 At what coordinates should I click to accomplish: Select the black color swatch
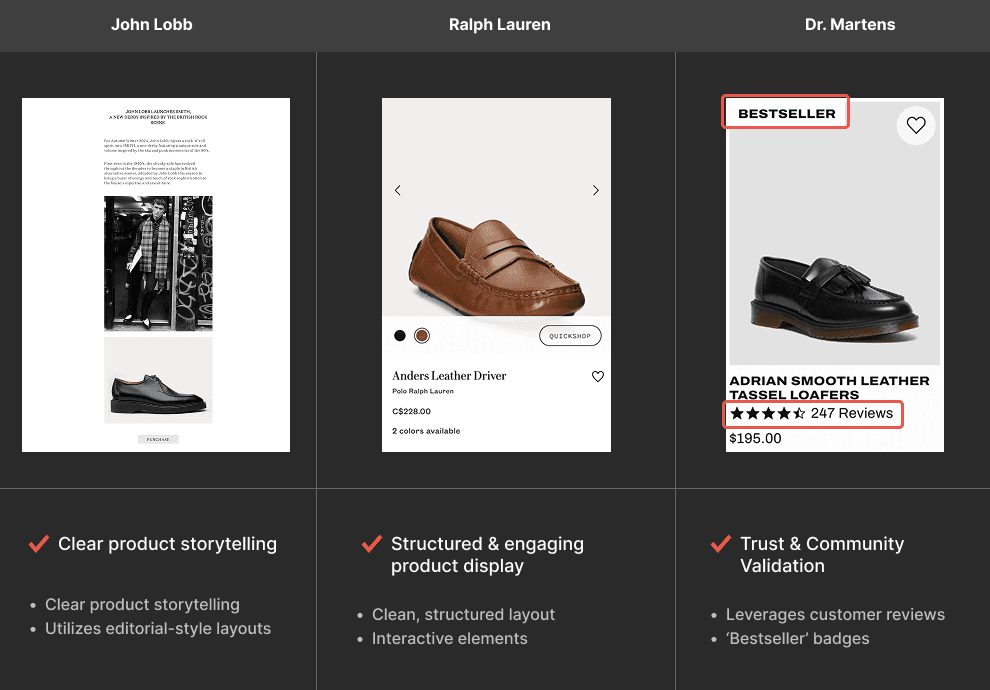pos(400,335)
